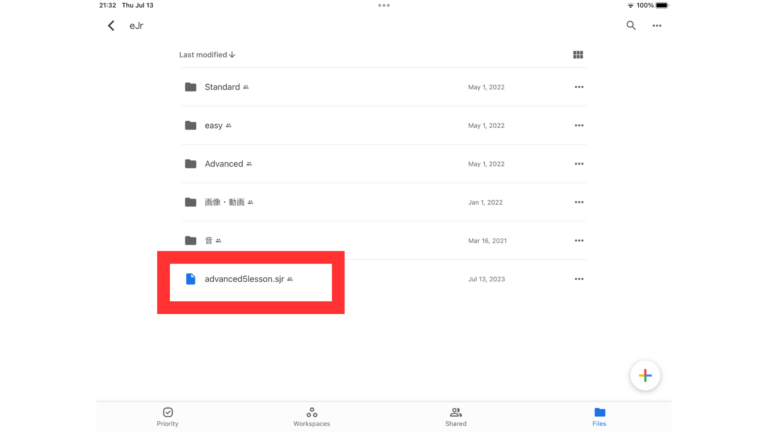Open more options for Standard folder
768x432 pixels.
point(578,87)
